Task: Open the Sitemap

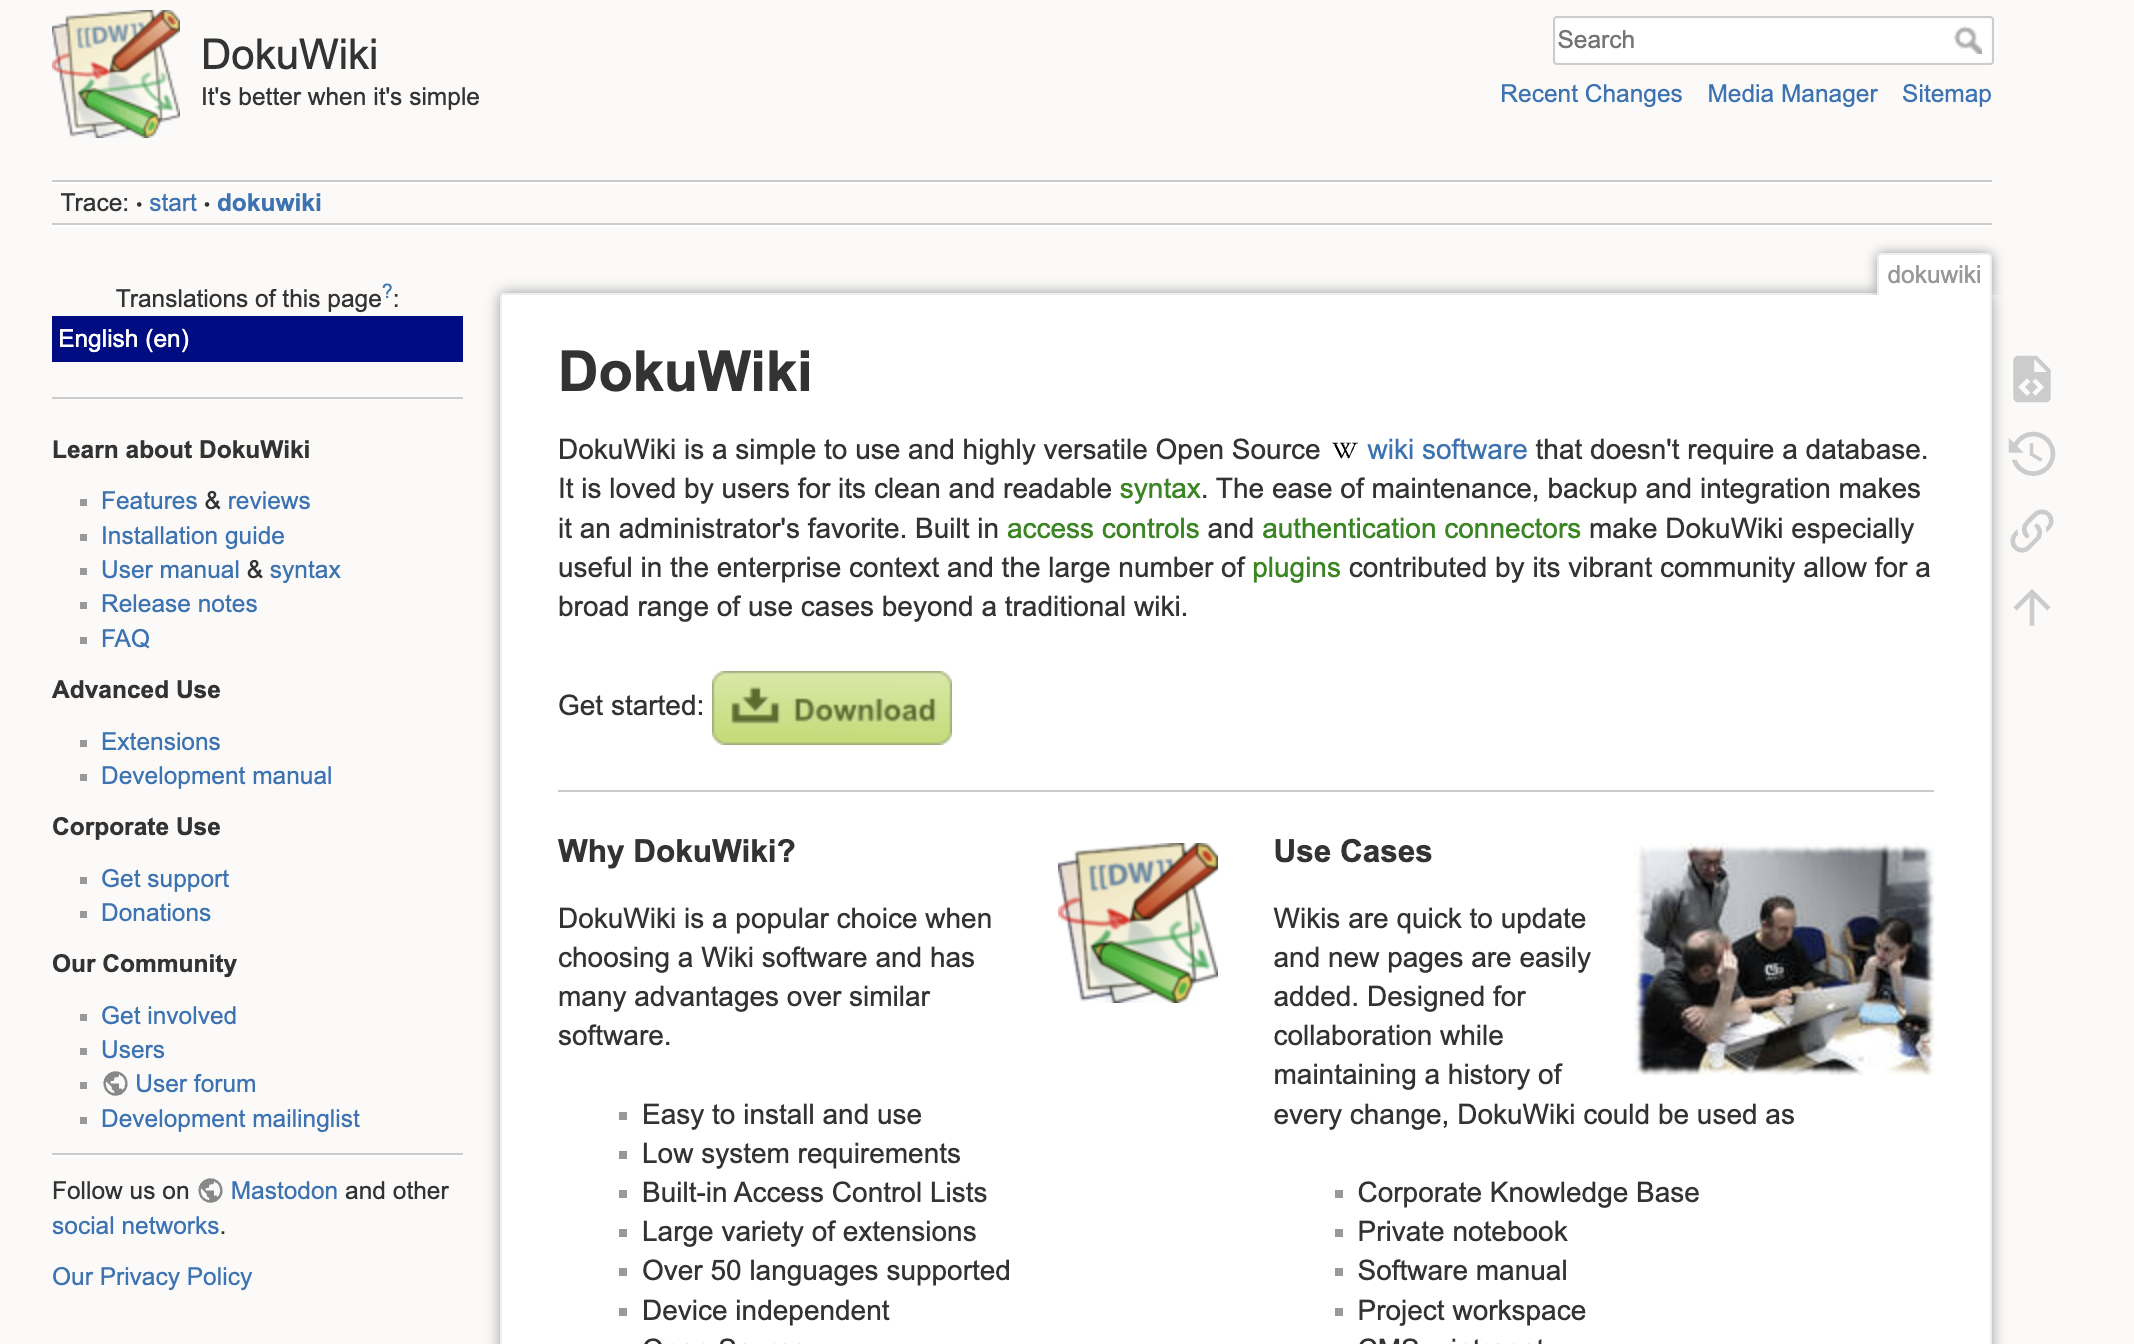Action: click(x=1946, y=94)
